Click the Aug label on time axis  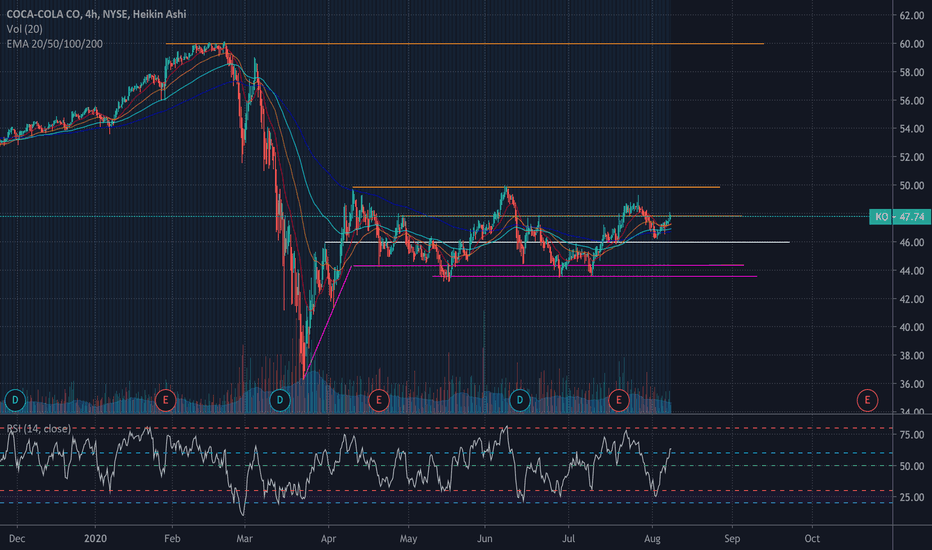(652, 539)
